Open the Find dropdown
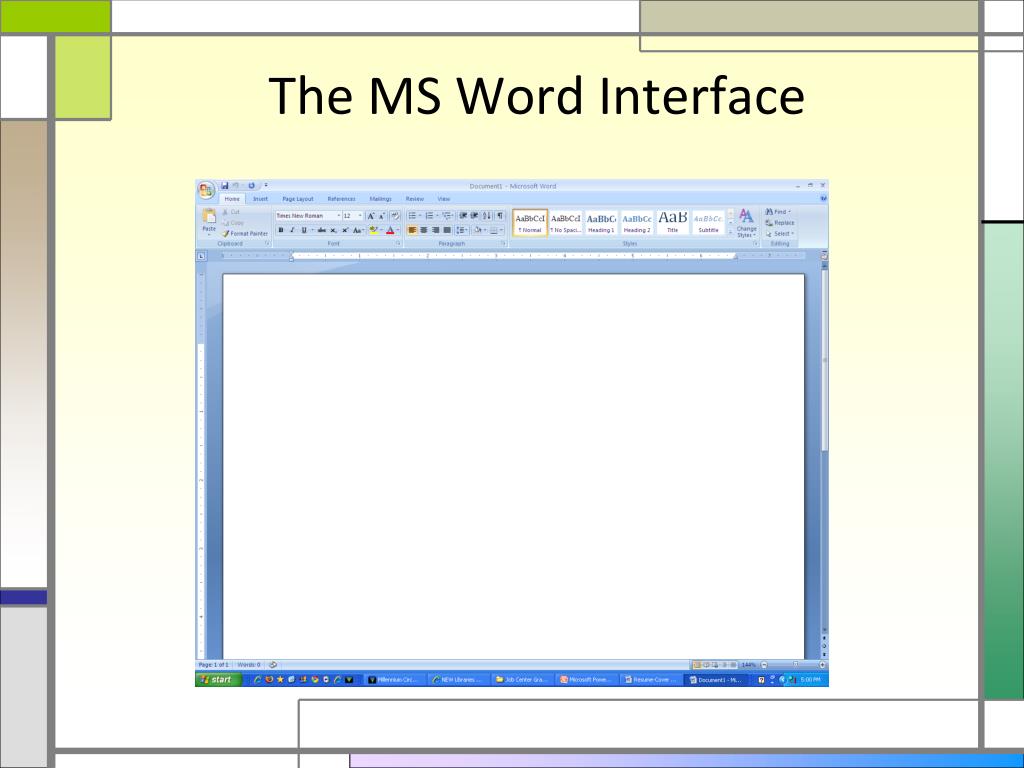 click(778, 212)
